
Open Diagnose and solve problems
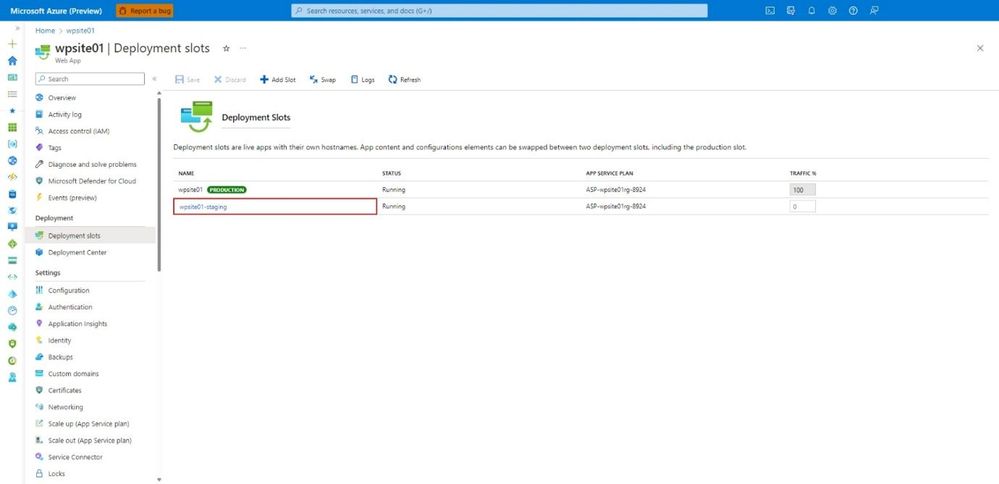coord(90,164)
